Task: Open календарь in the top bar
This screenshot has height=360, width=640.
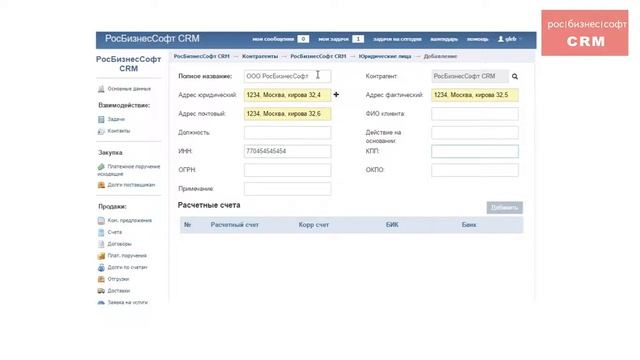Action: 444,39
